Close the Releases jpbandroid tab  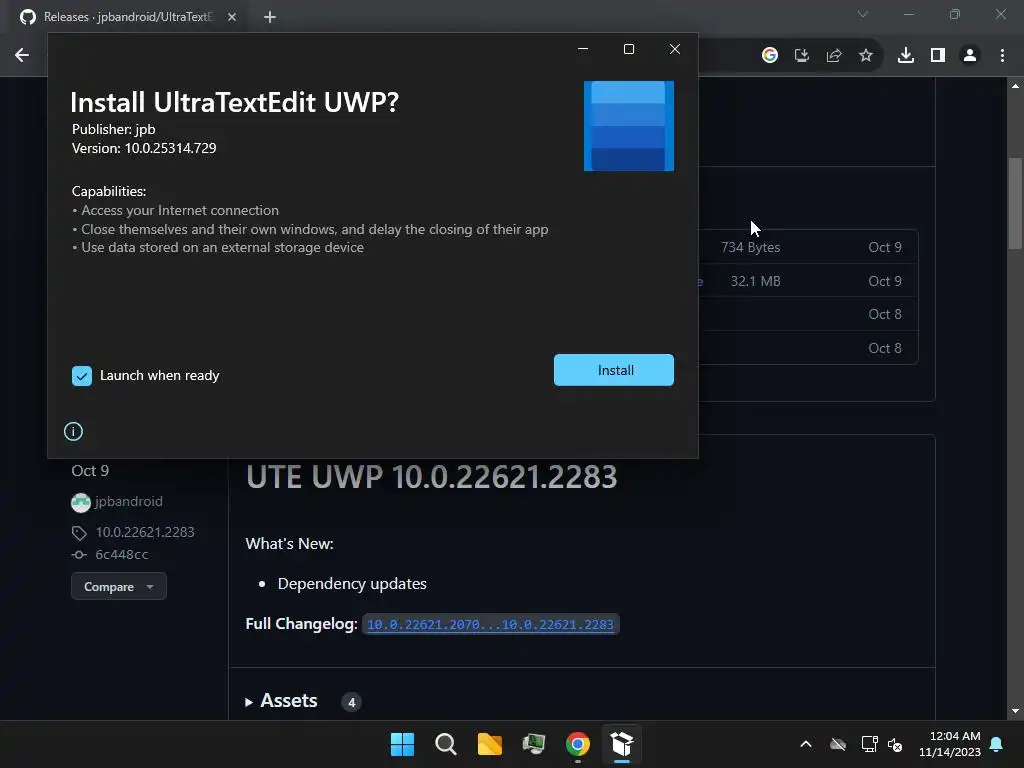point(232,17)
